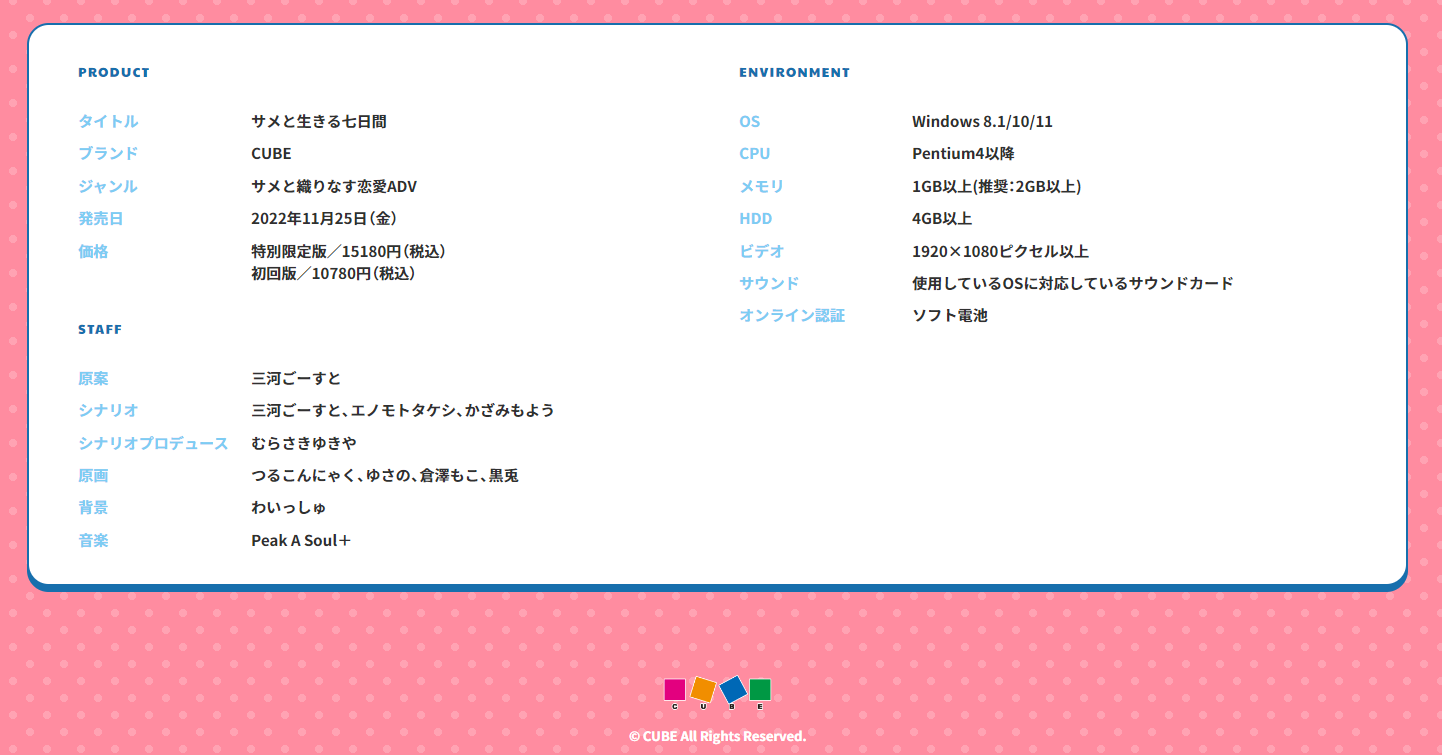Click the 原画 label
Screen dimensions: 1442x755
[93, 475]
